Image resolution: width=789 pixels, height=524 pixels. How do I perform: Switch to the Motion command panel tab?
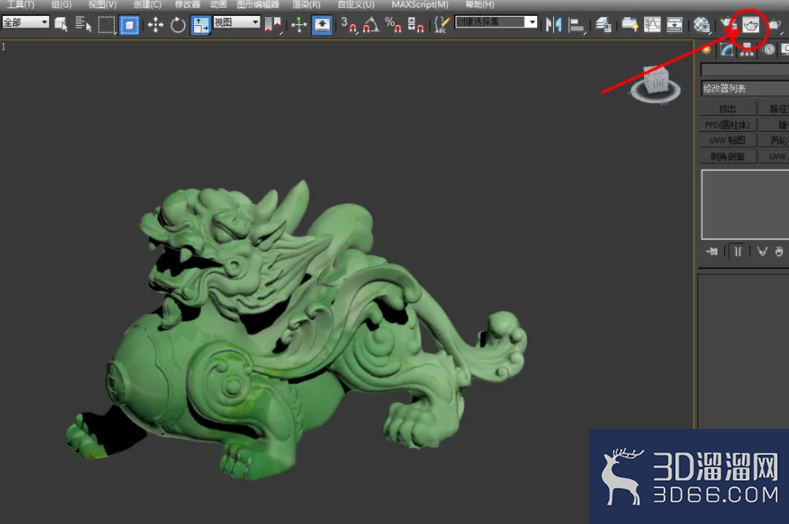pos(768,49)
